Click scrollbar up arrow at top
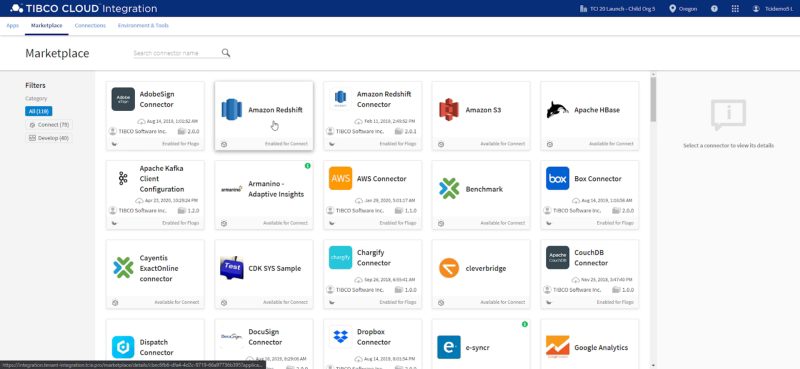 (x=653, y=75)
